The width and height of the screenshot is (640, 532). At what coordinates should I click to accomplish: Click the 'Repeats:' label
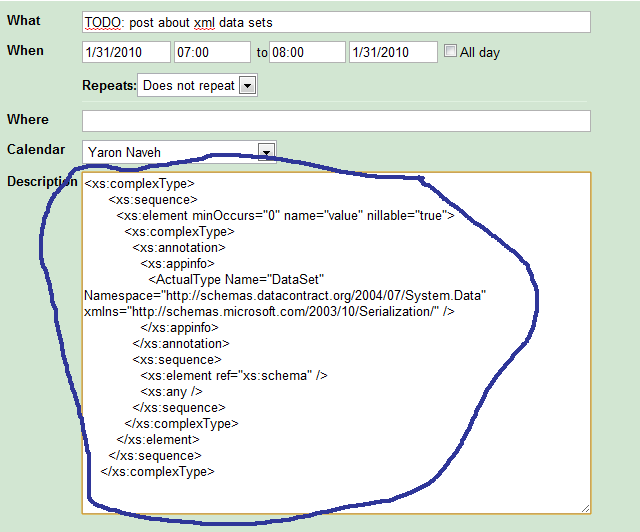pyautogui.click(x=109, y=85)
